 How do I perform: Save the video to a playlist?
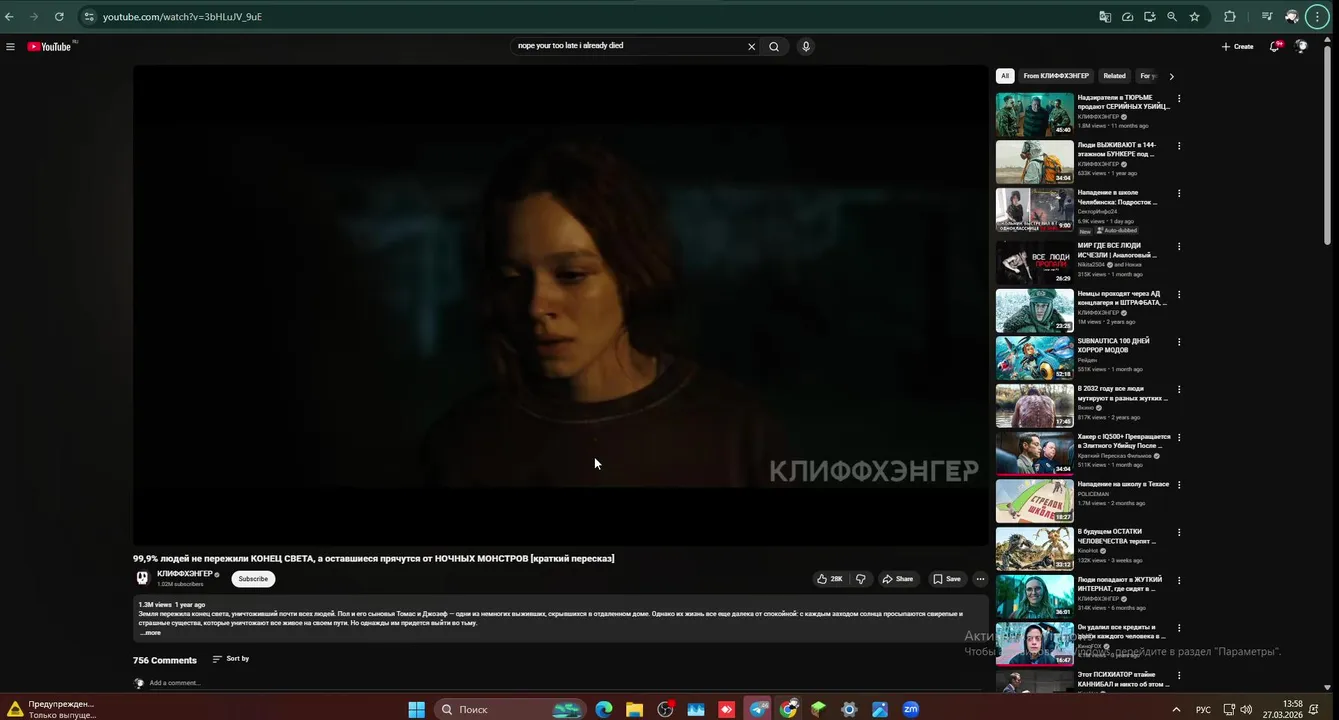point(946,579)
